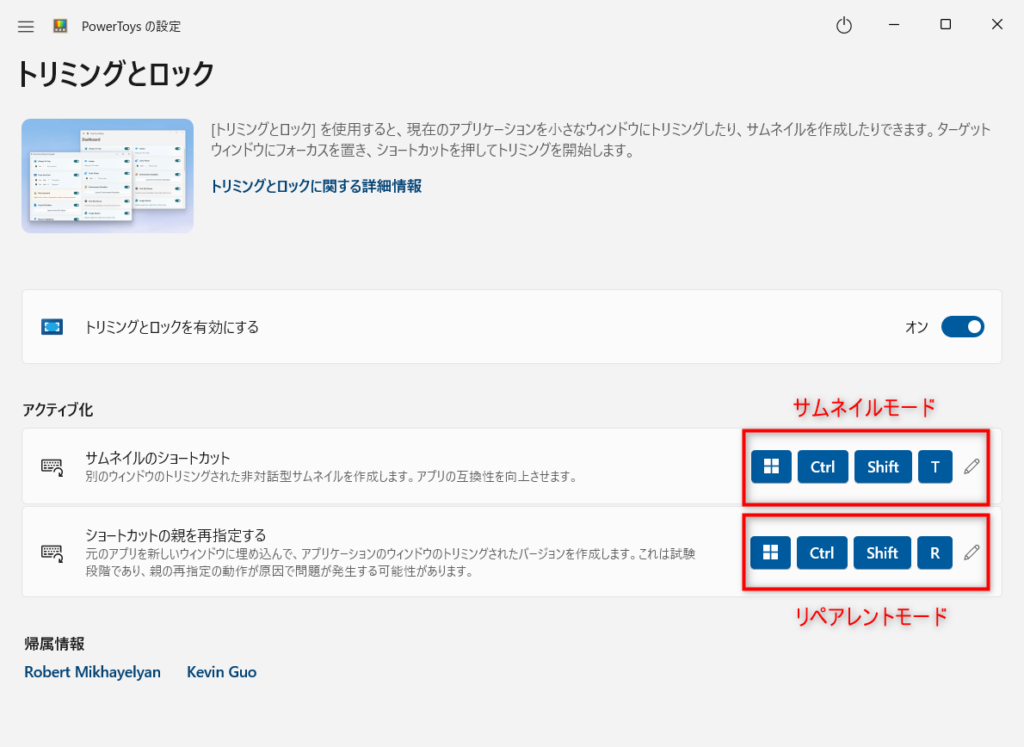Click keyboard icon beside サムネイルのショートカット
1024x747 pixels.
coord(52,466)
